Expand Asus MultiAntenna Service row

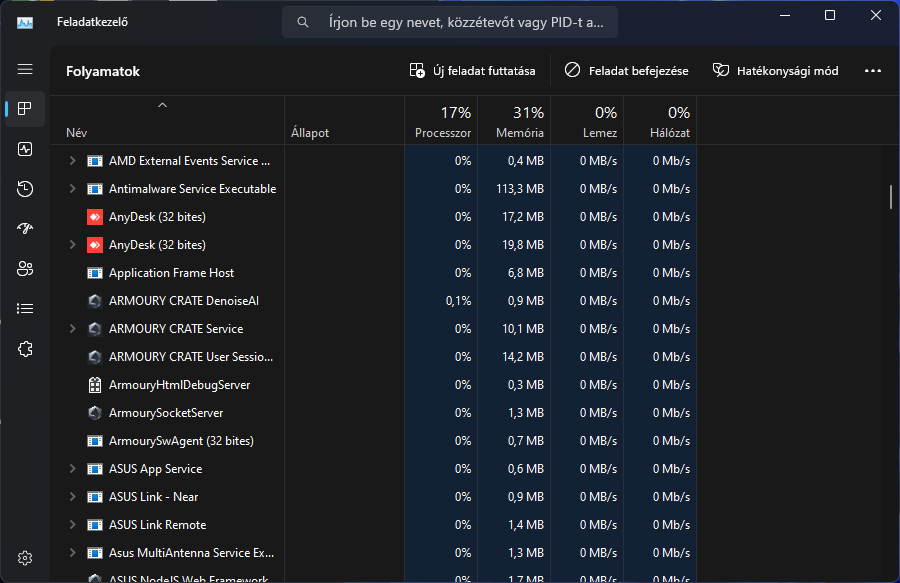coord(72,553)
